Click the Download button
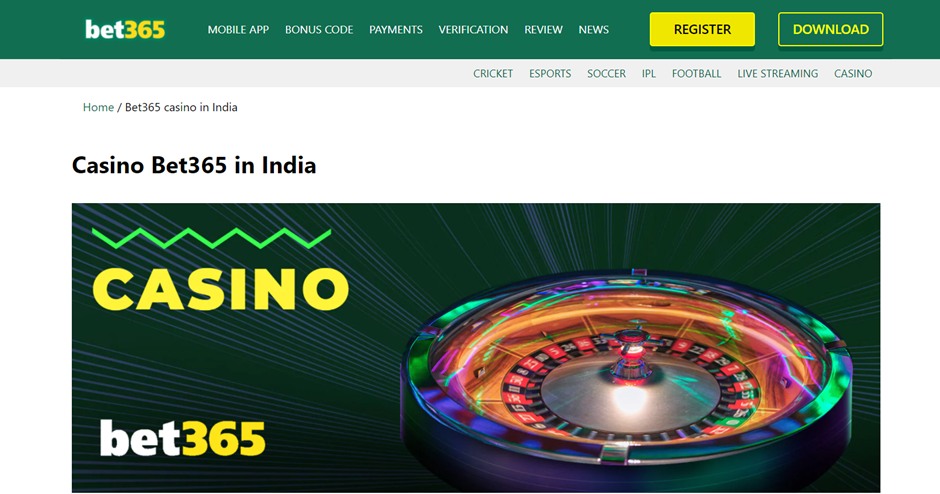 830,29
